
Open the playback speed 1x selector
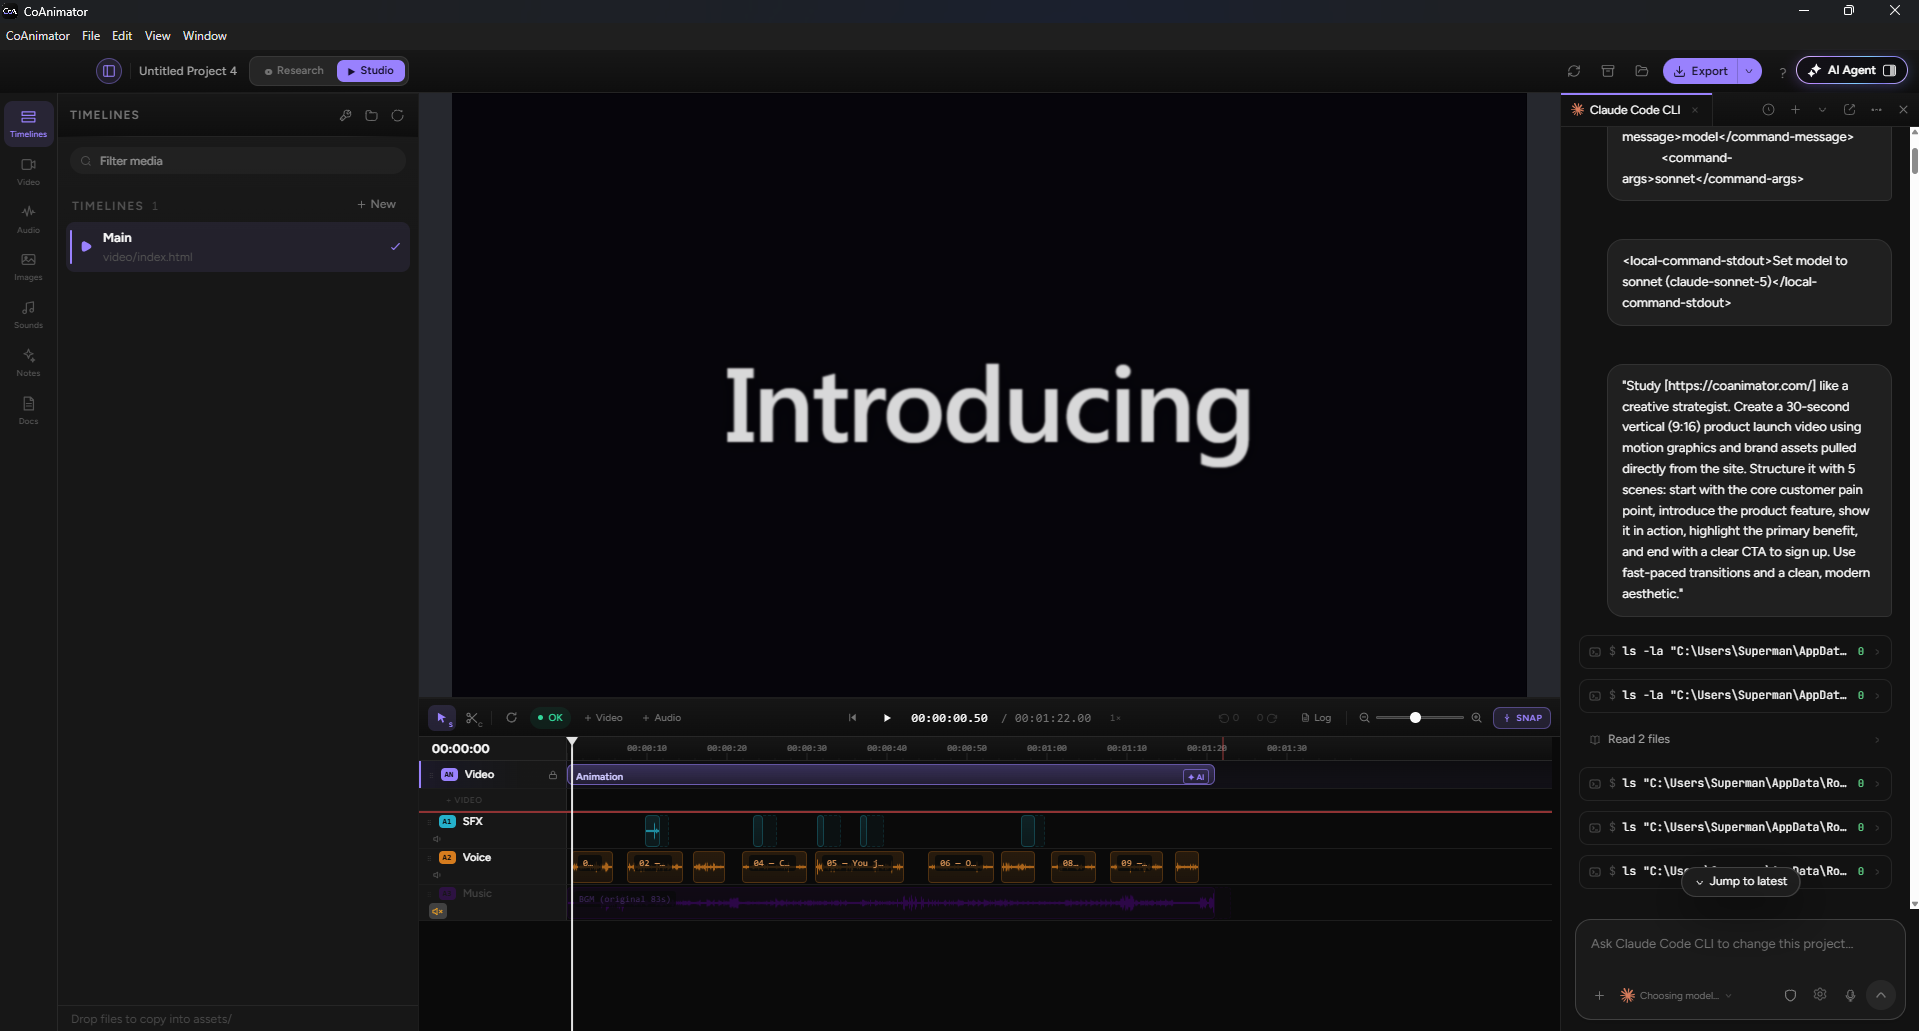point(1115,718)
